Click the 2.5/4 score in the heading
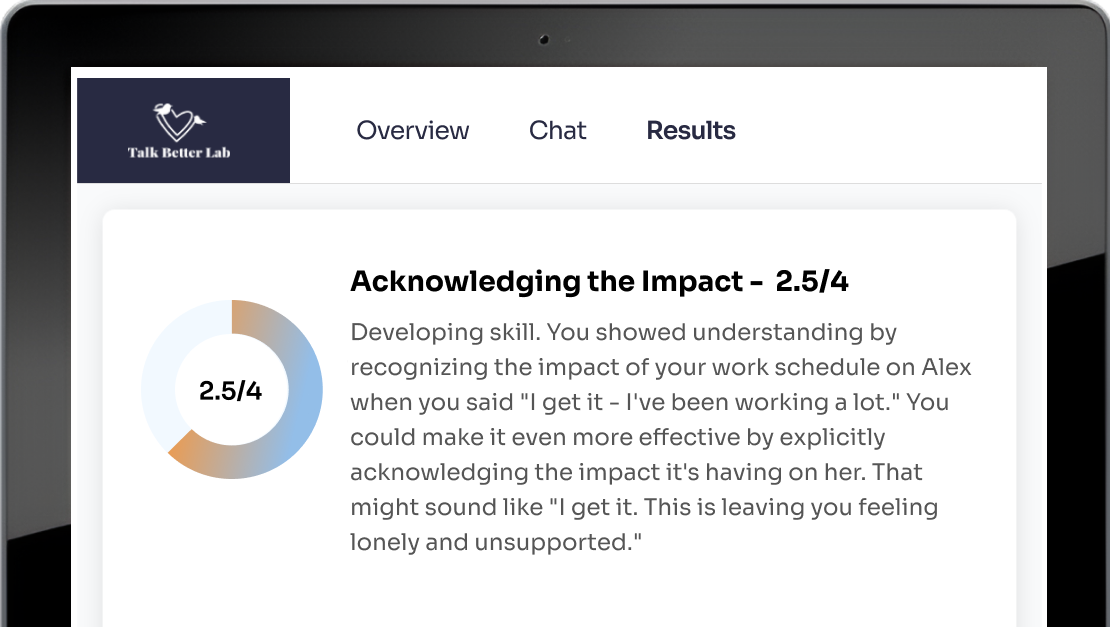 click(x=812, y=282)
